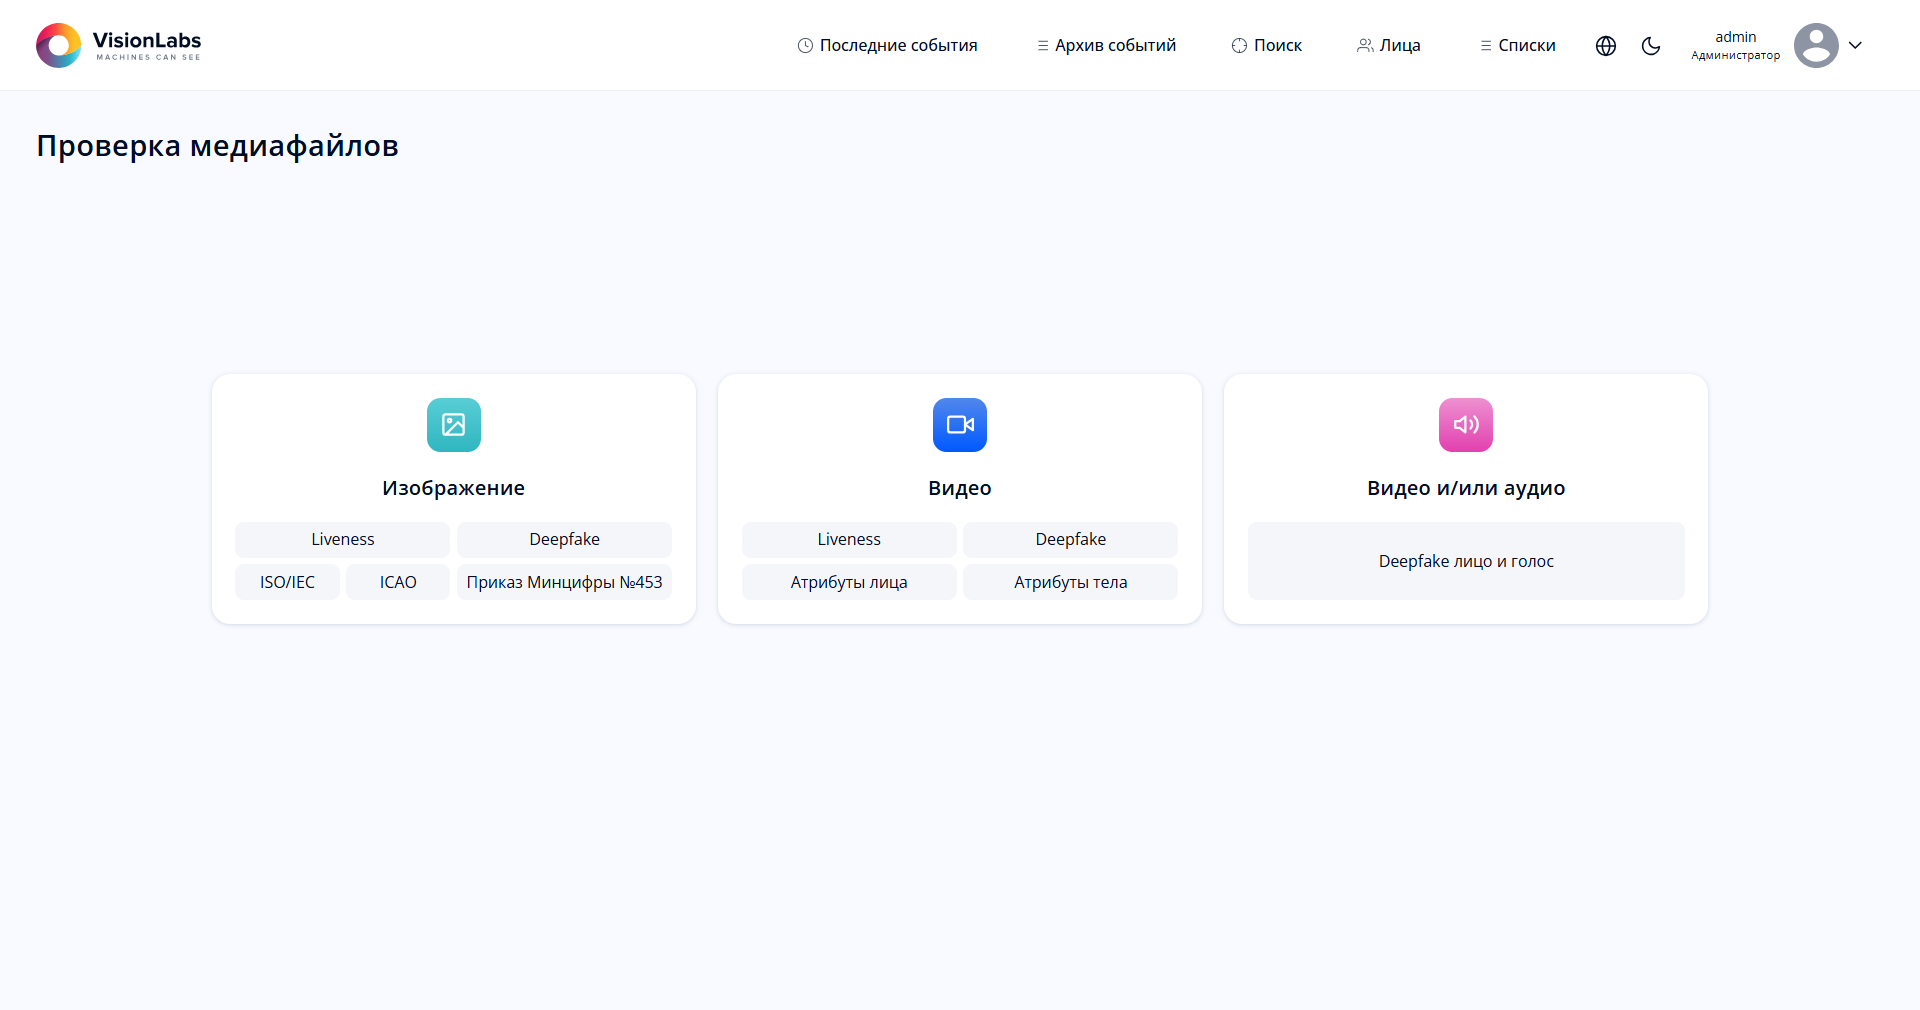Image resolution: width=1920 pixels, height=1010 pixels.
Task: Choose the ISO/IEC image check
Action: click(x=287, y=583)
